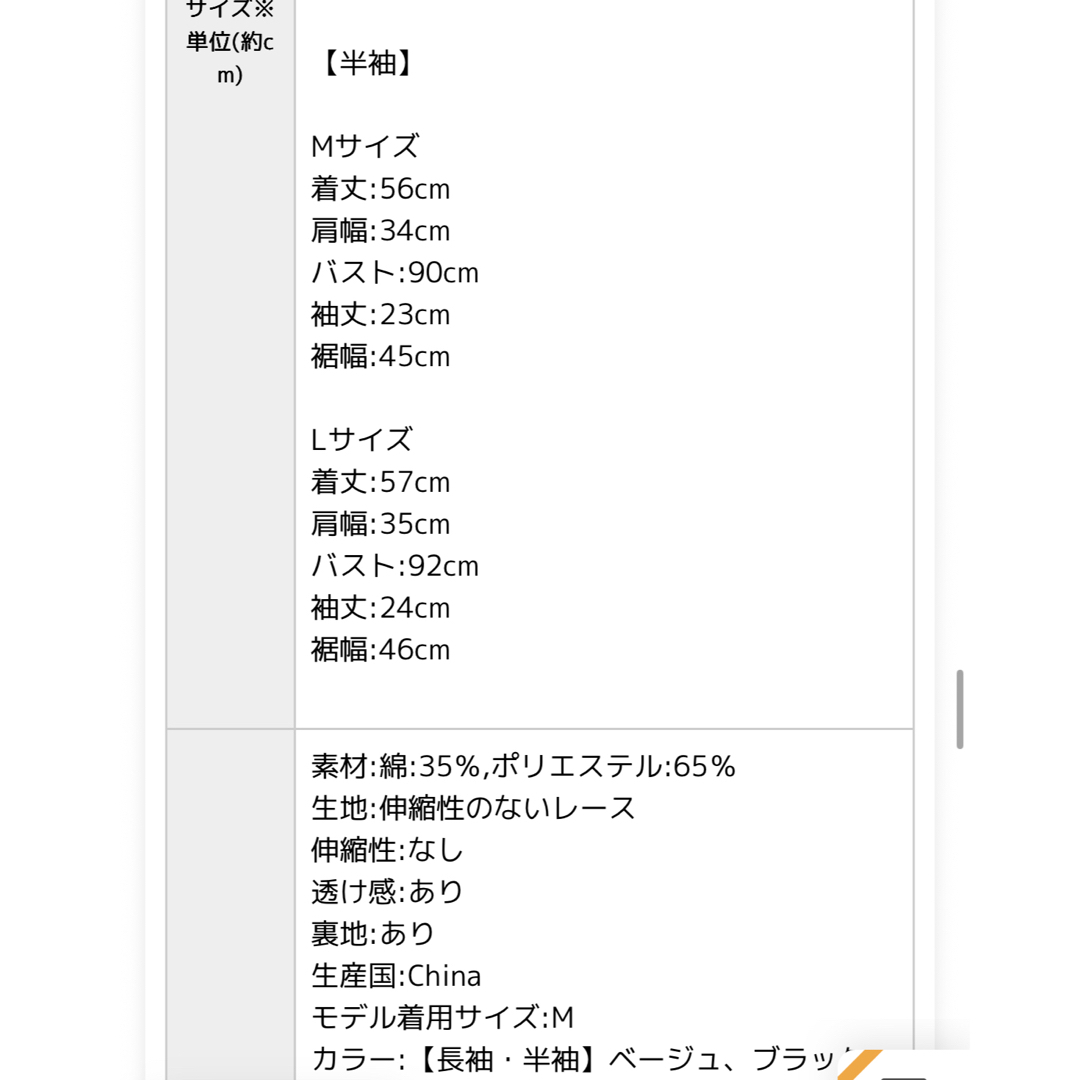Click the 素材:綿:35%,ポリエステル:65% line
The width and height of the screenshot is (1080, 1080).
tap(523, 767)
